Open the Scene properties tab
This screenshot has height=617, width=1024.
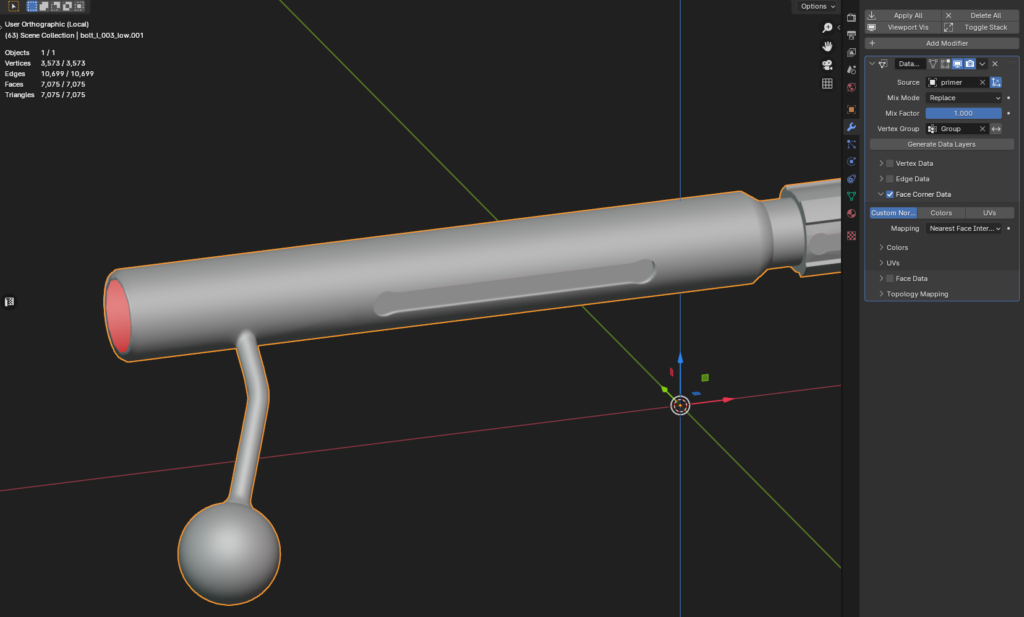851,70
